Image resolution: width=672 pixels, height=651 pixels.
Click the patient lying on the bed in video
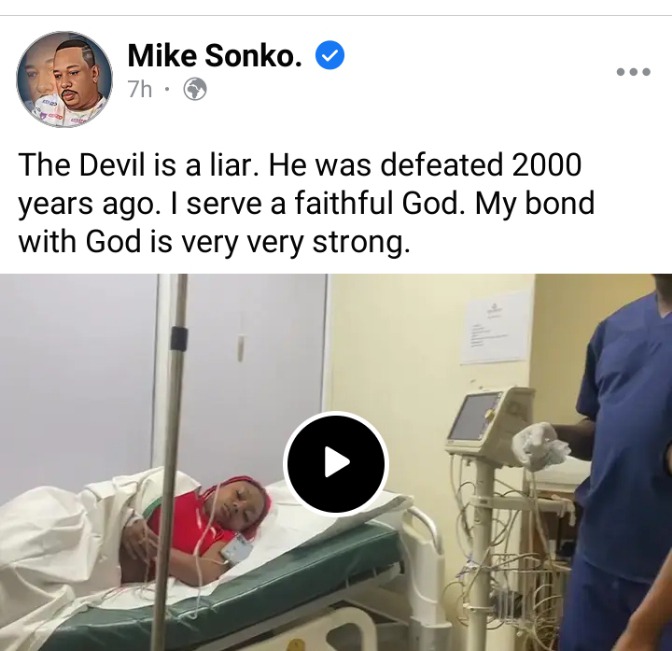[x=197, y=521]
